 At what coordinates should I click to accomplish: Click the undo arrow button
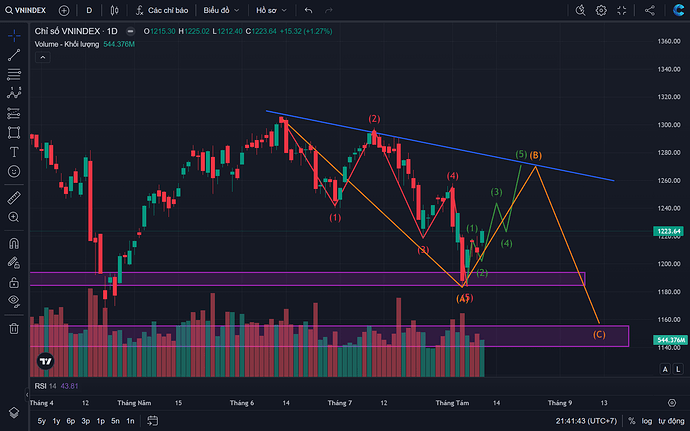click(x=308, y=10)
